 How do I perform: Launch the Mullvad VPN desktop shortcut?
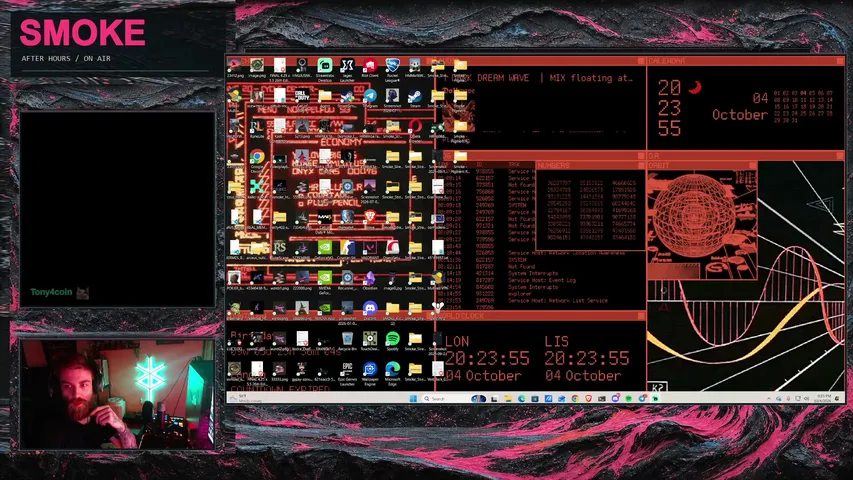tap(438, 280)
